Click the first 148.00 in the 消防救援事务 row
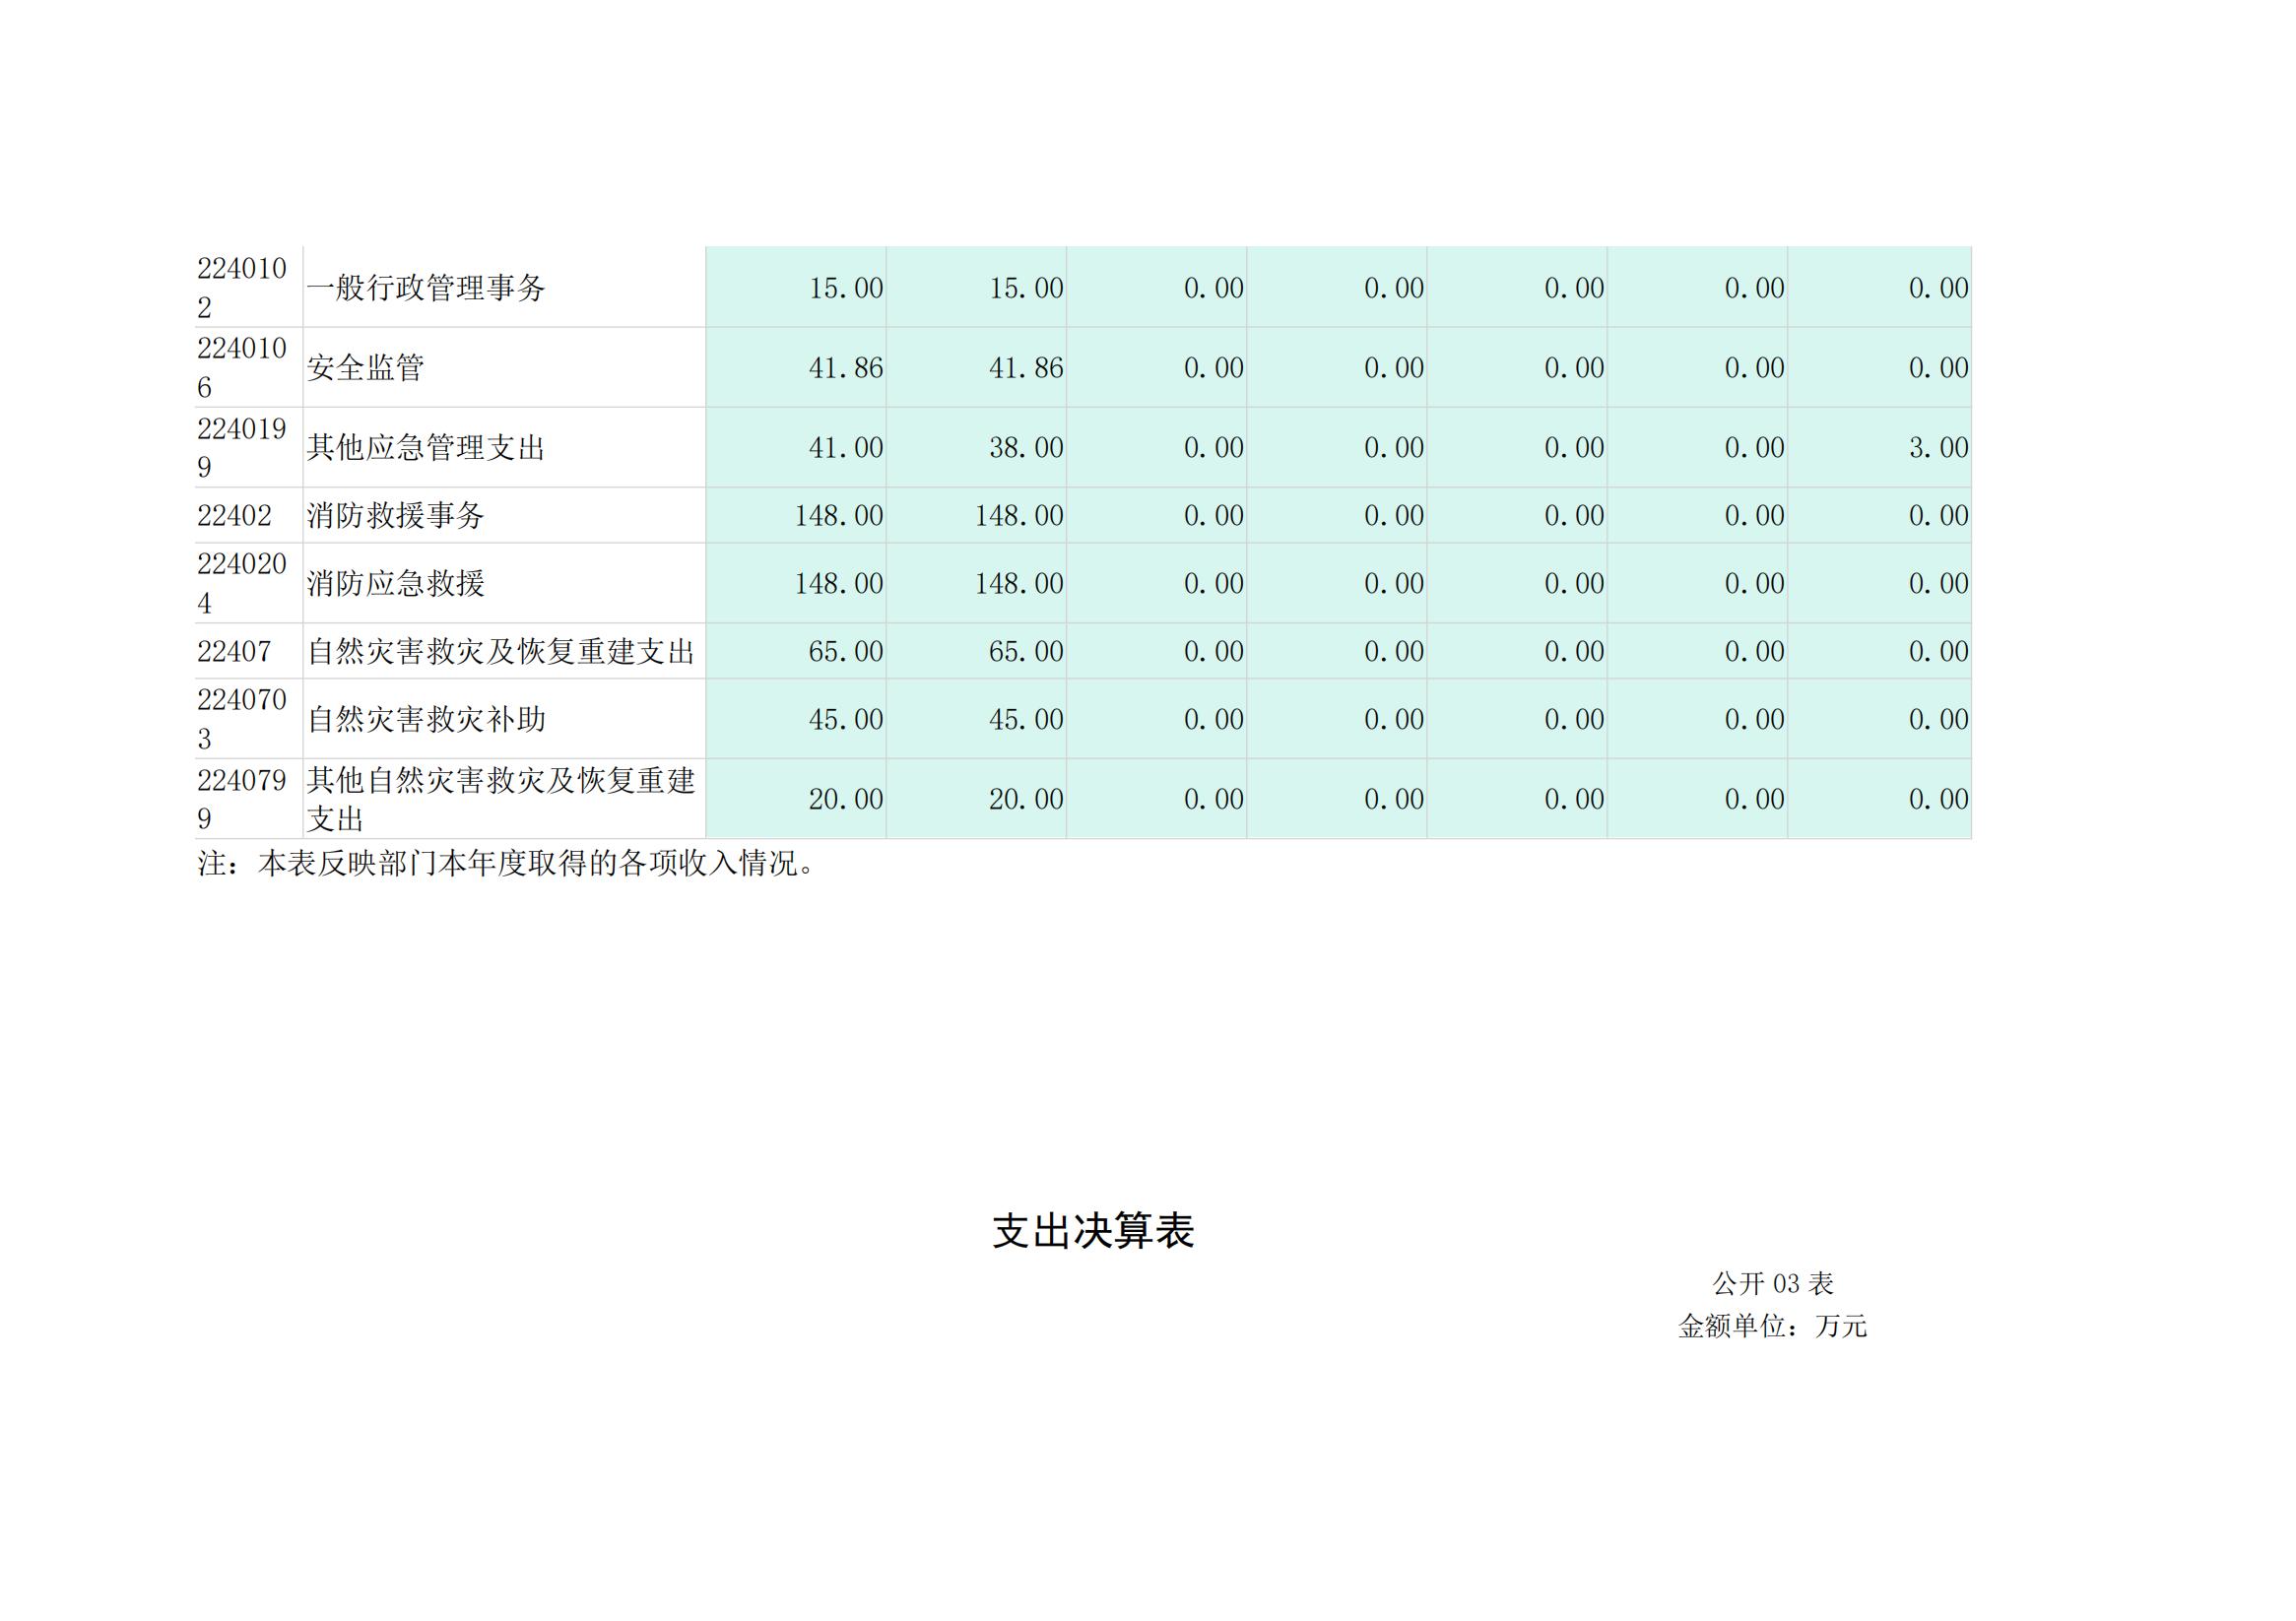Viewport: 2296px width, 1621px height. tap(839, 516)
